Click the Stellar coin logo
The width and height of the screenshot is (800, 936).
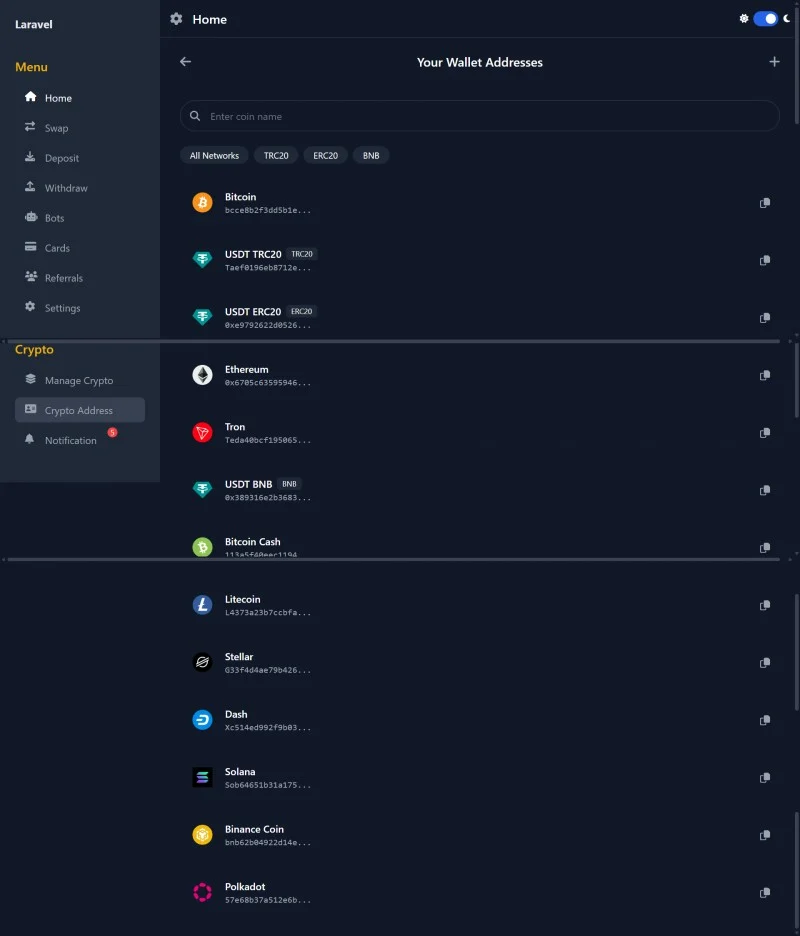(202, 662)
